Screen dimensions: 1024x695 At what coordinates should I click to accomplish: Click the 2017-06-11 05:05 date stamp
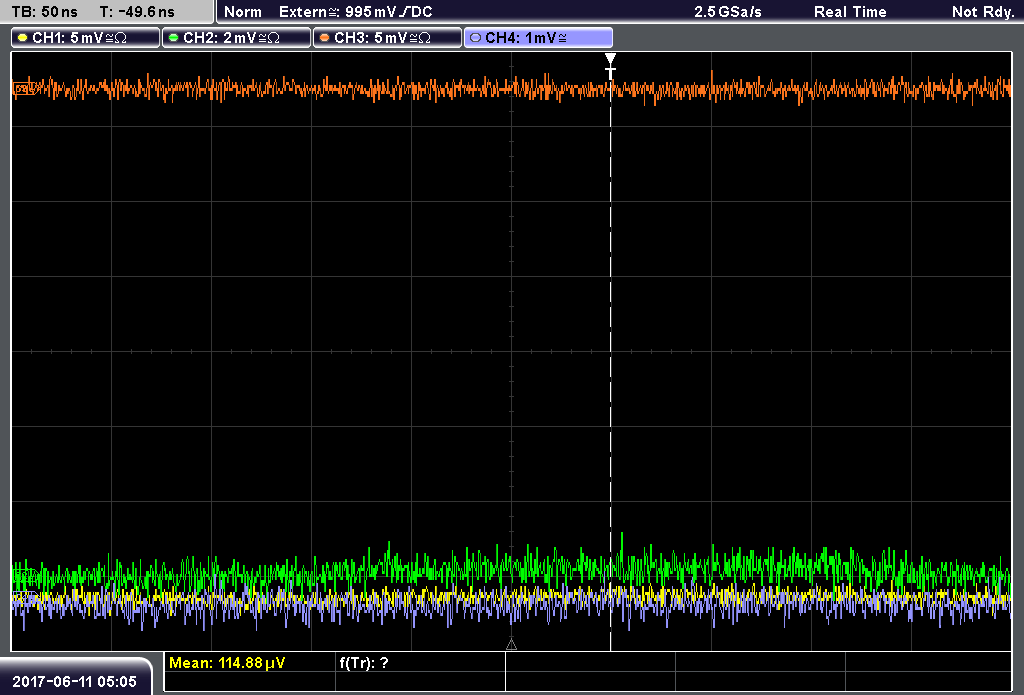(x=74, y=681)
